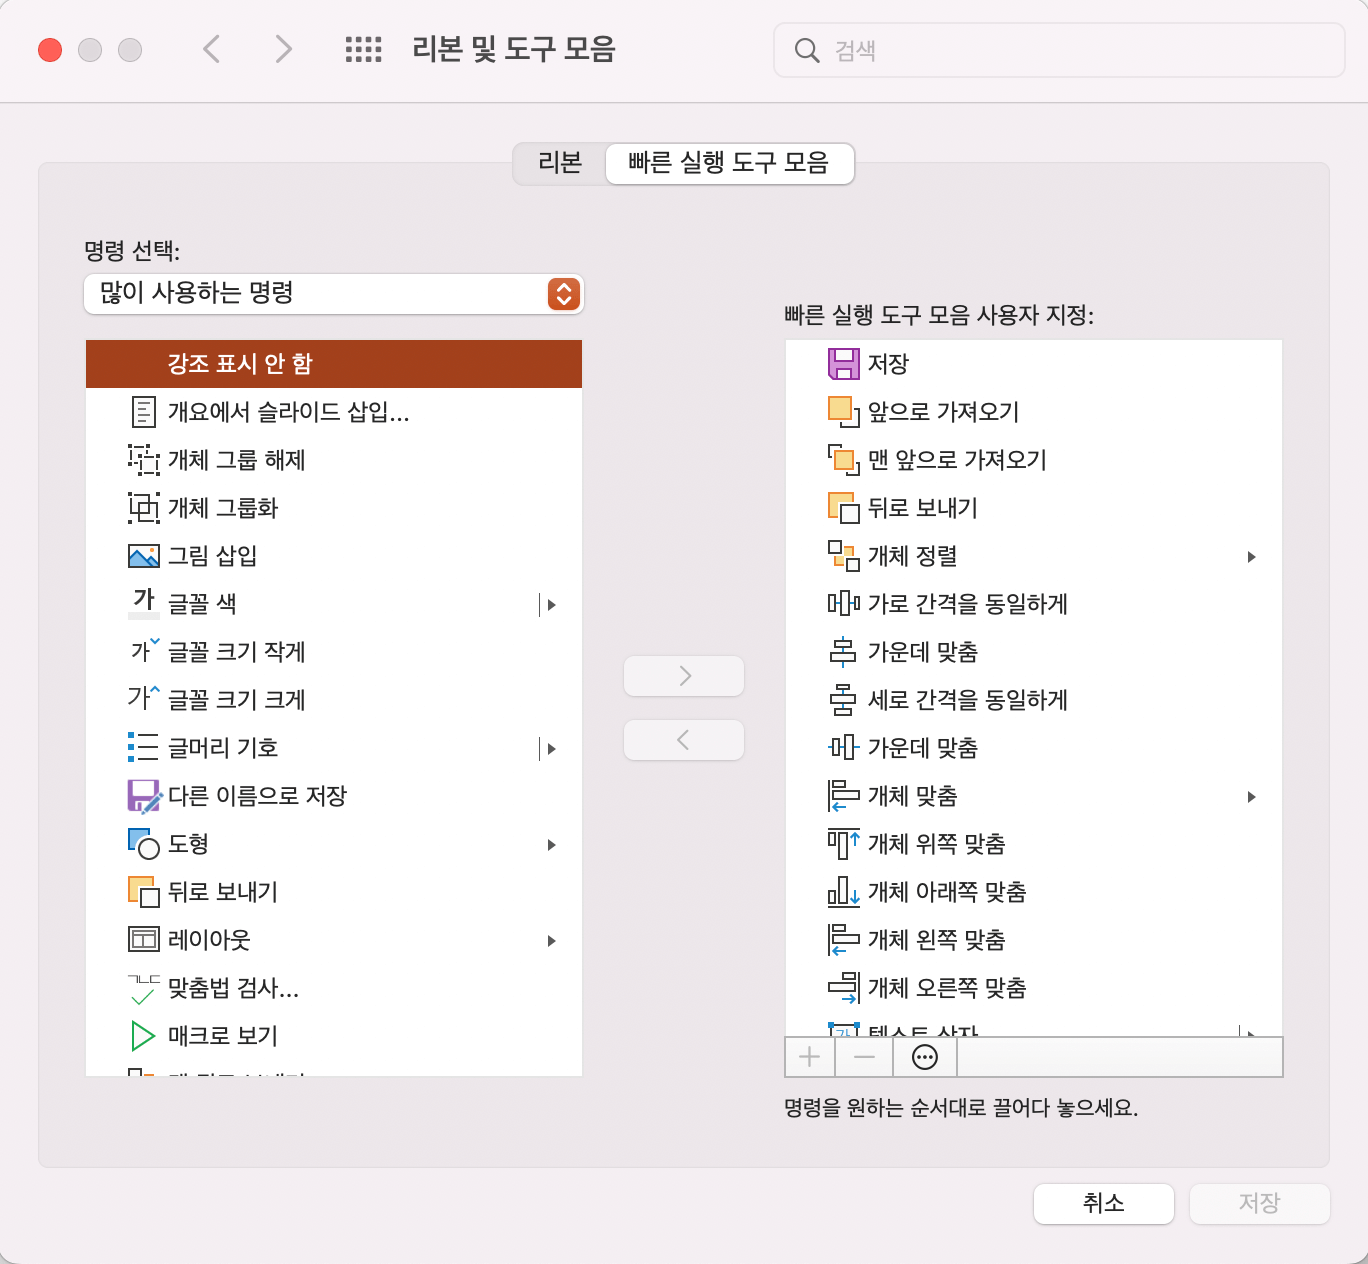
Task: Click the 취소 button
Action: [x=1104, y=1203]
